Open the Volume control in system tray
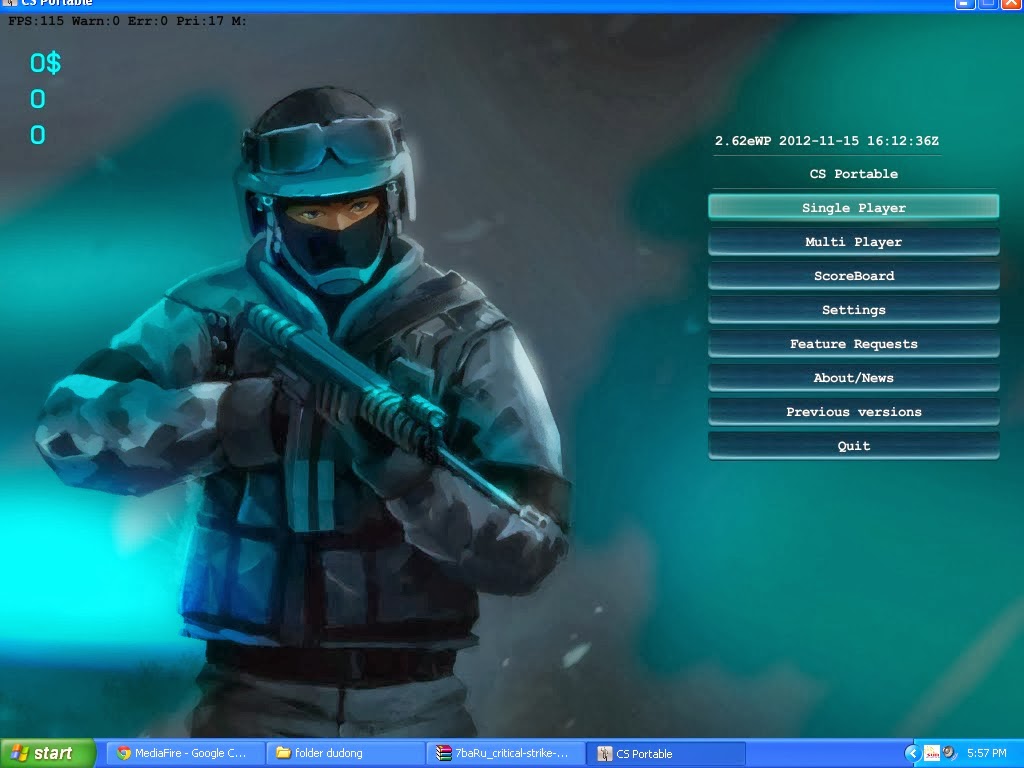Image resolution: width=1024 pixels, height=768 pixels. coord(948,753)
